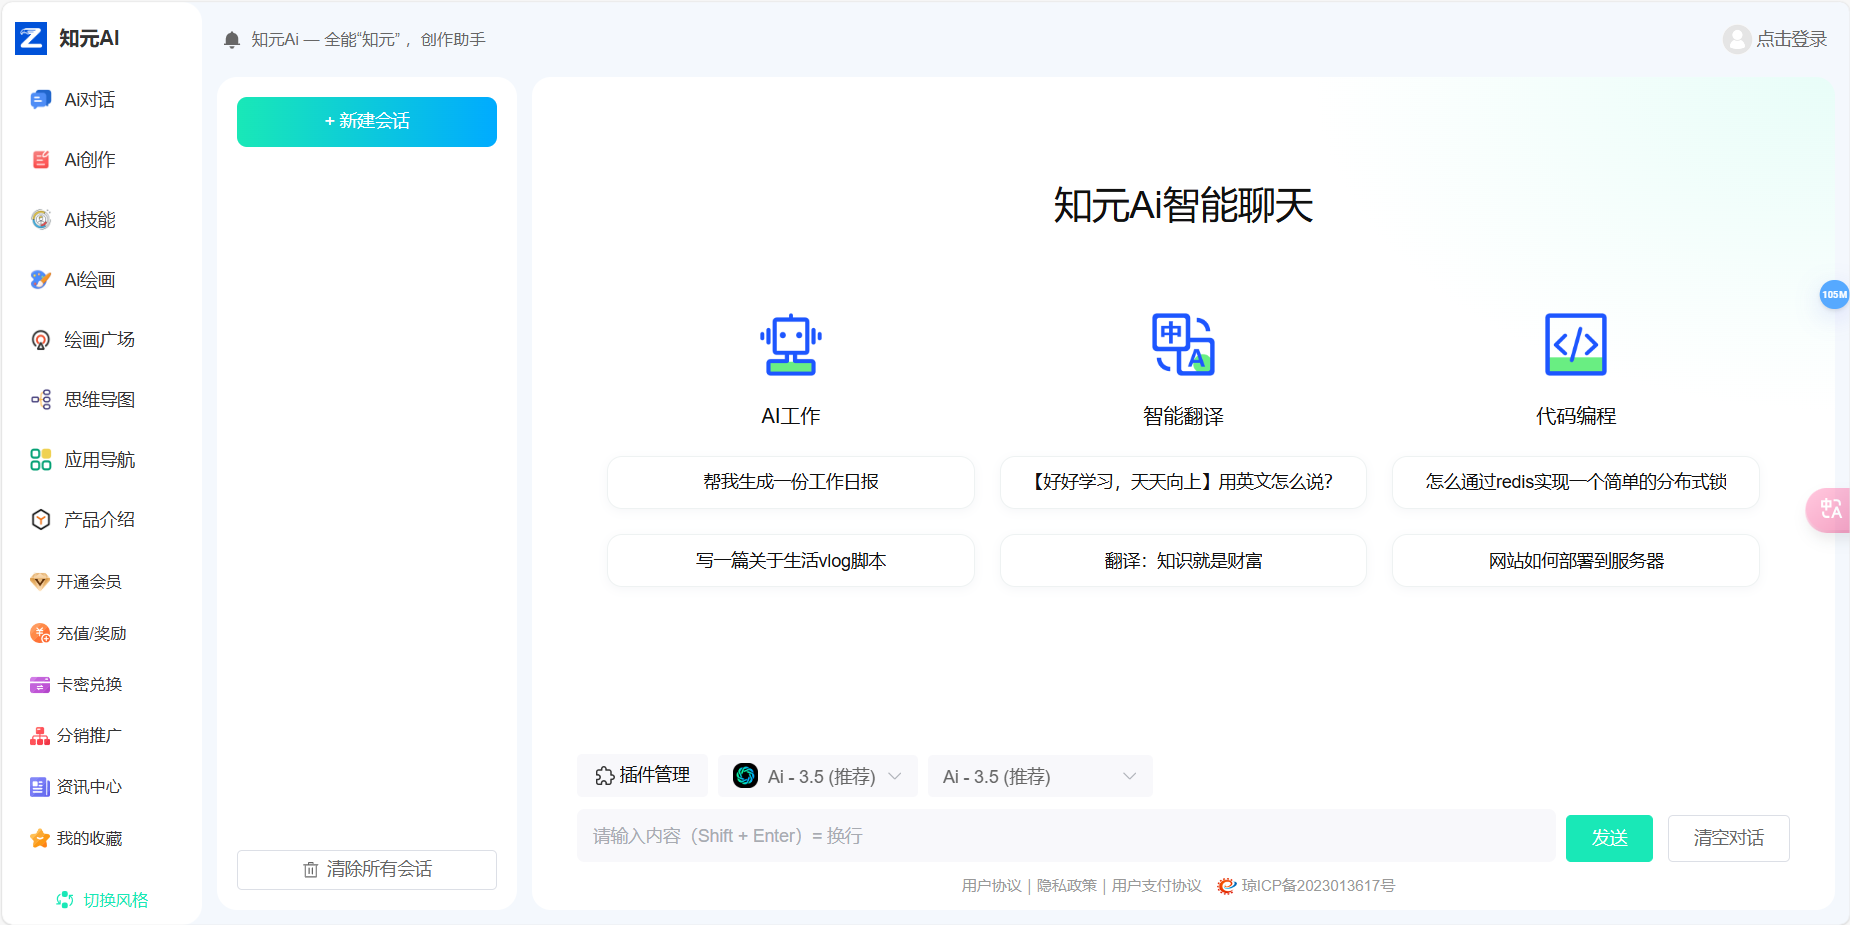Click the notification bell in the top bar
Viewport: 1850px width, 925px height.
click(x=231, y=39)
